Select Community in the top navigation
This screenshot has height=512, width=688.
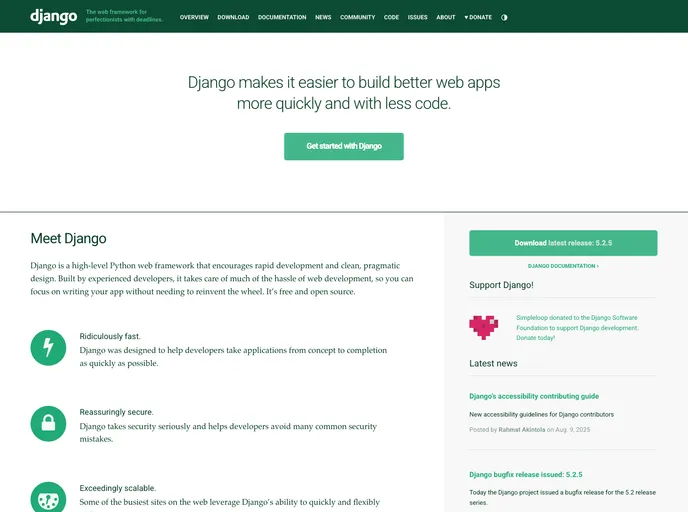point(357,18)
